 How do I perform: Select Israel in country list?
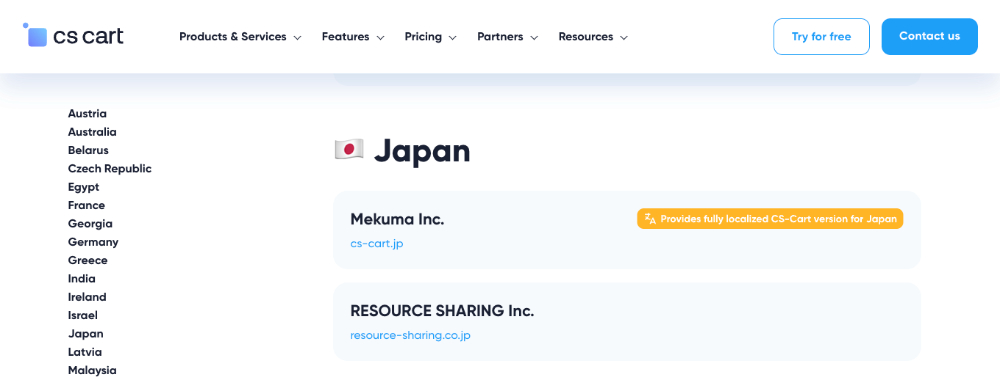(83, 315)
